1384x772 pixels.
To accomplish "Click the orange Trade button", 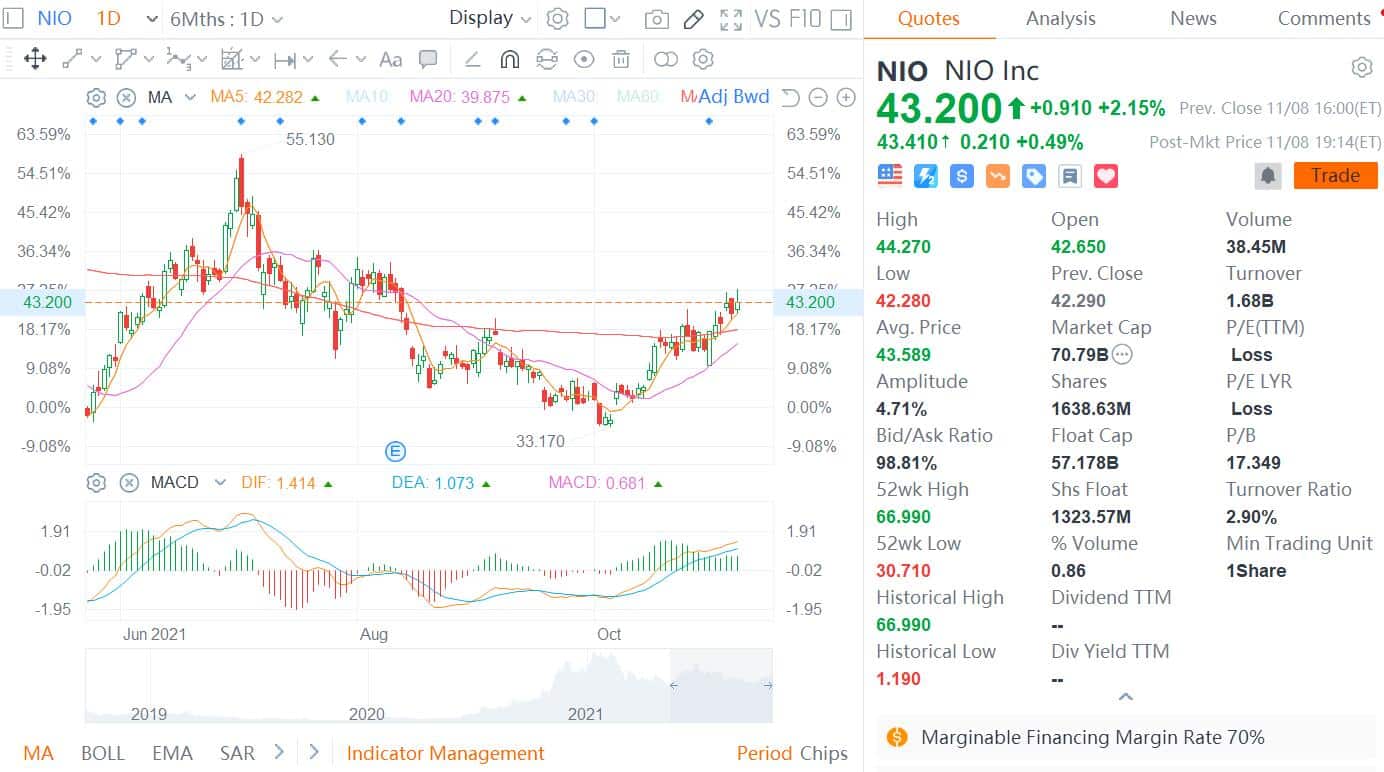I will click(1335, 175).
